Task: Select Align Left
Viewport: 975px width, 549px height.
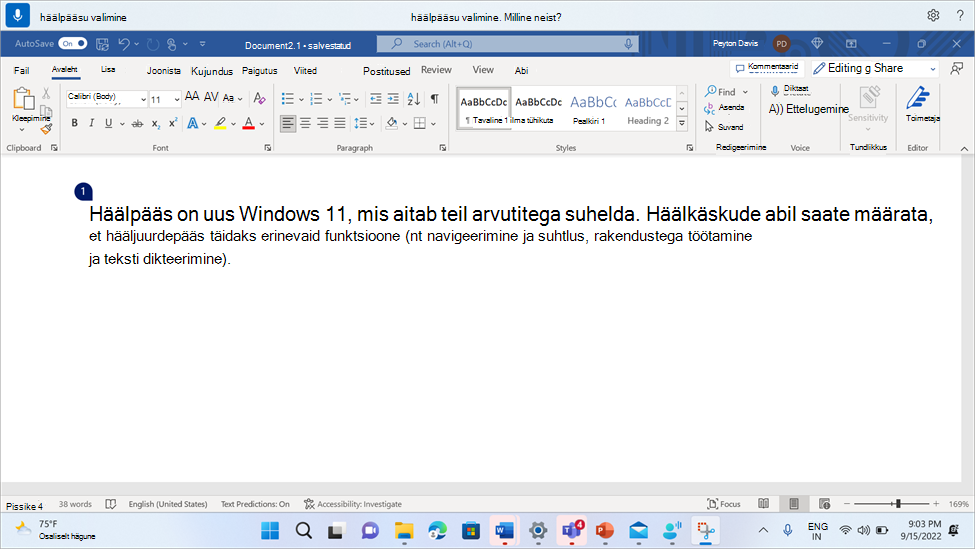Action: 287,123
